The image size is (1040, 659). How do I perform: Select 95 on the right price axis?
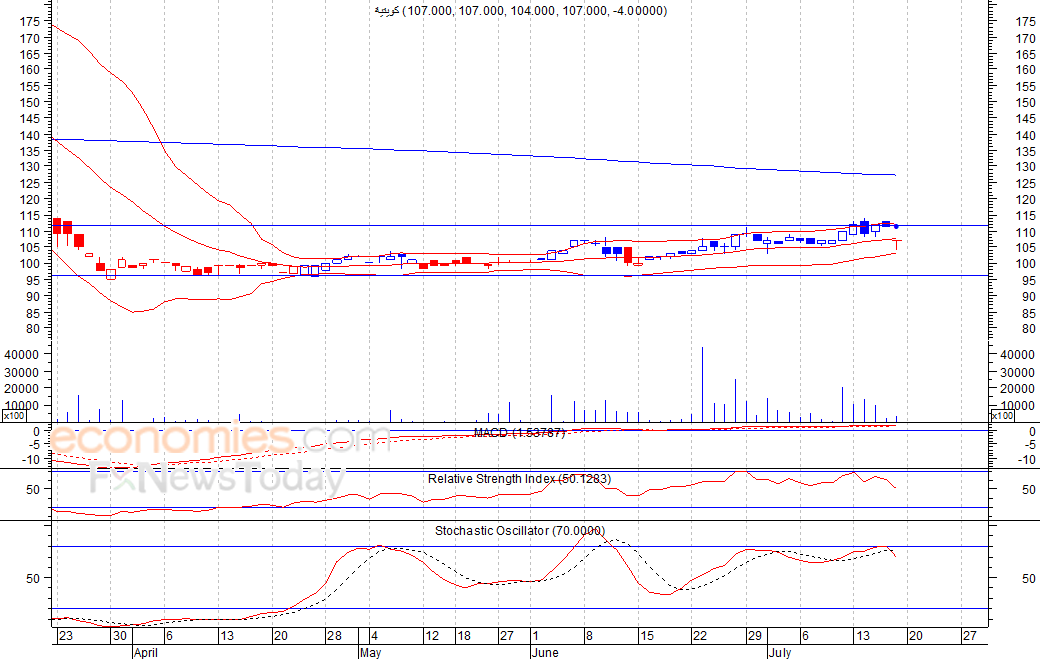pyautogui.click(x=1029, y=280)
